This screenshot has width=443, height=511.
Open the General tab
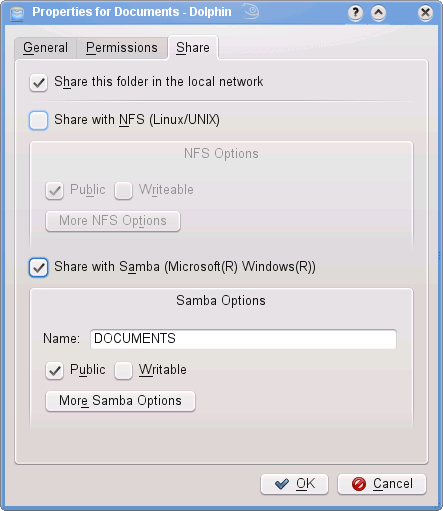point(46,48)
